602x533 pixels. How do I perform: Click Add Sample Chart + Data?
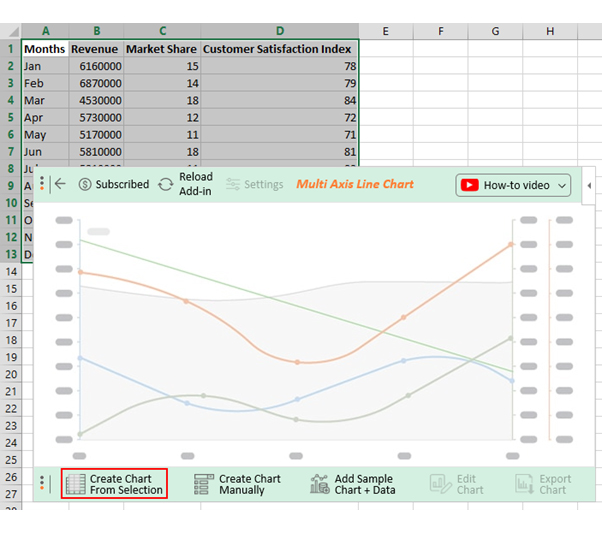coord(352,484)
